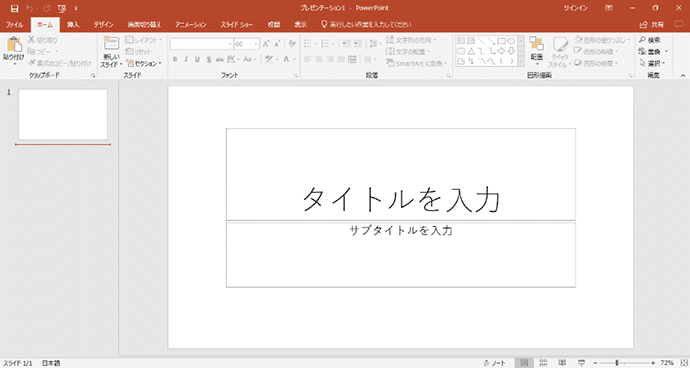
Task: Toggle Bold formatting button
Action: 175,59
